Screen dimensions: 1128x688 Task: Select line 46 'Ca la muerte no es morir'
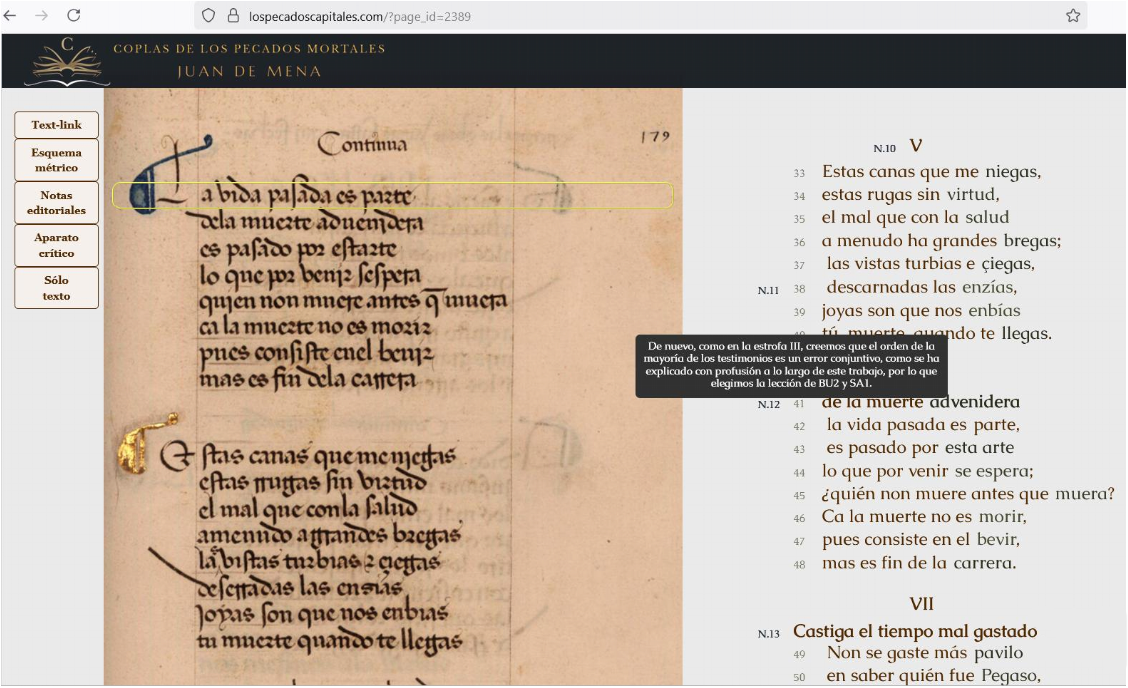(x=924, y=517)
